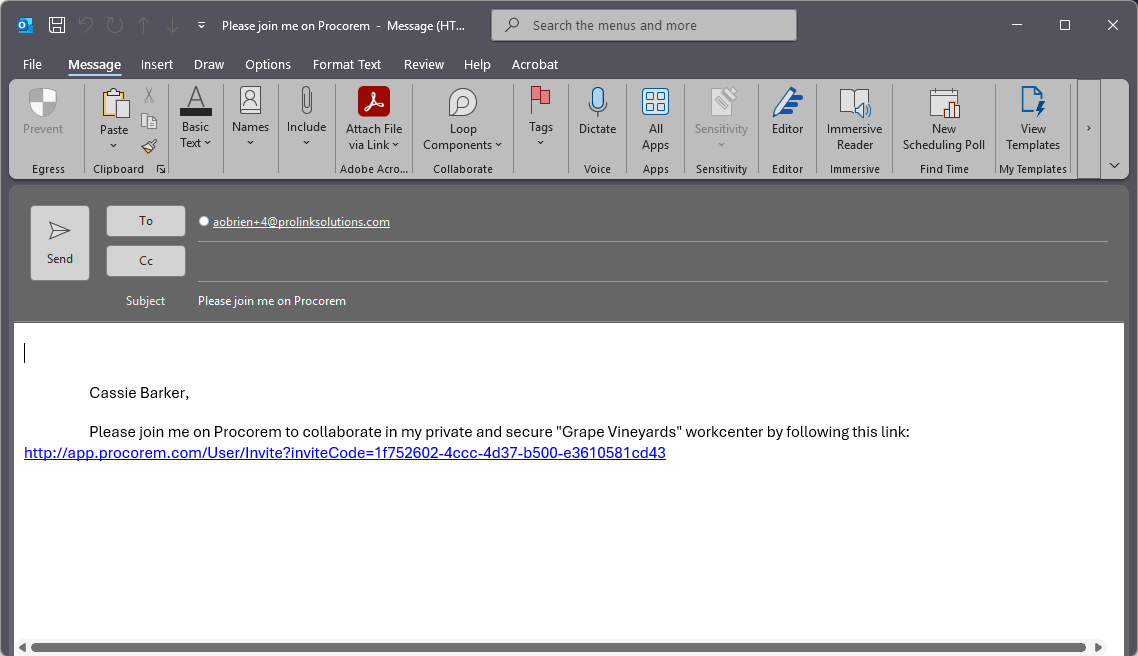Open the Tags flag dropdown
Viewport: 1138px width, 656px height.
pyautogui.click(x=540, y=143)
